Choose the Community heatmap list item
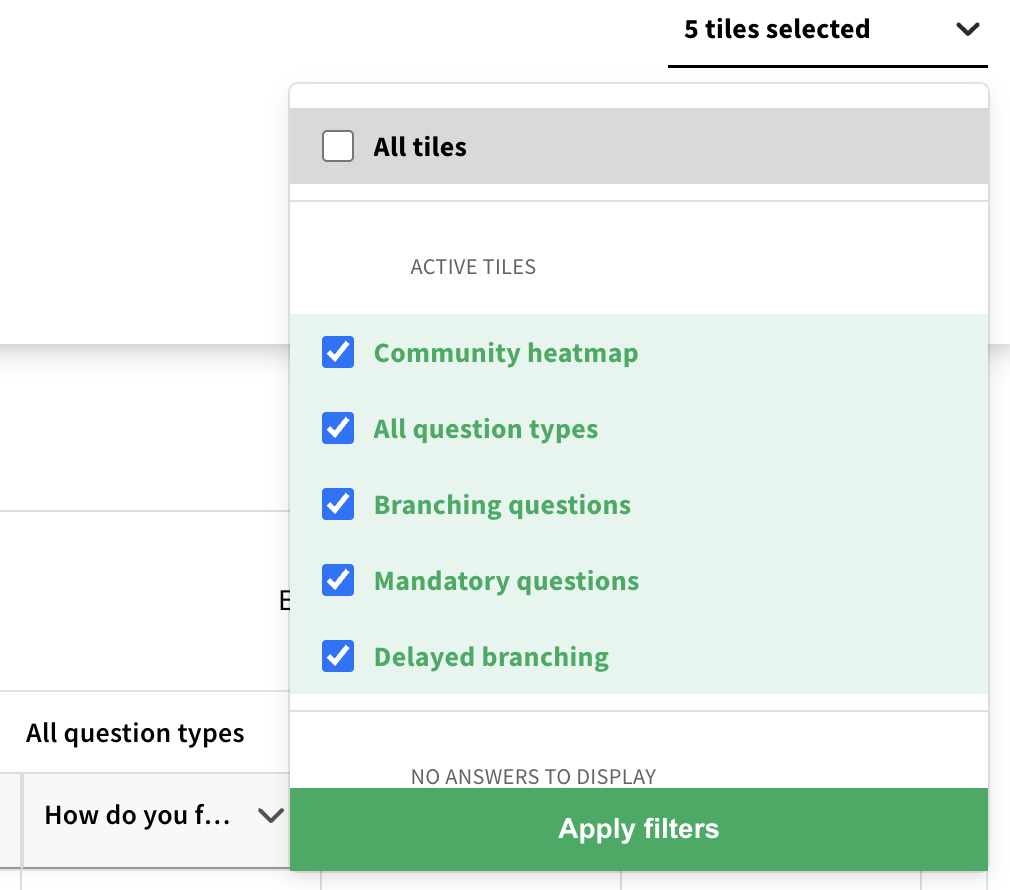The height and width of the screenshot is (890, 1010). tap(505, 353)
